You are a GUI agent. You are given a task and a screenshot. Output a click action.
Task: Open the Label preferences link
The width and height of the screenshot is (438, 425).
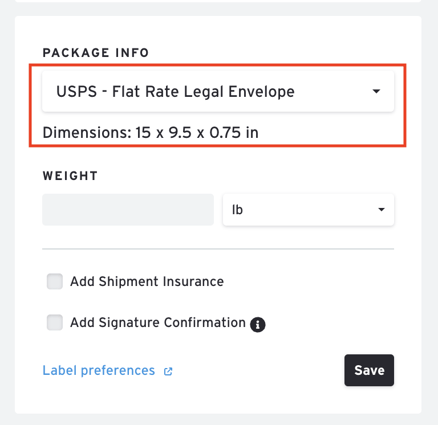[99, 370]
